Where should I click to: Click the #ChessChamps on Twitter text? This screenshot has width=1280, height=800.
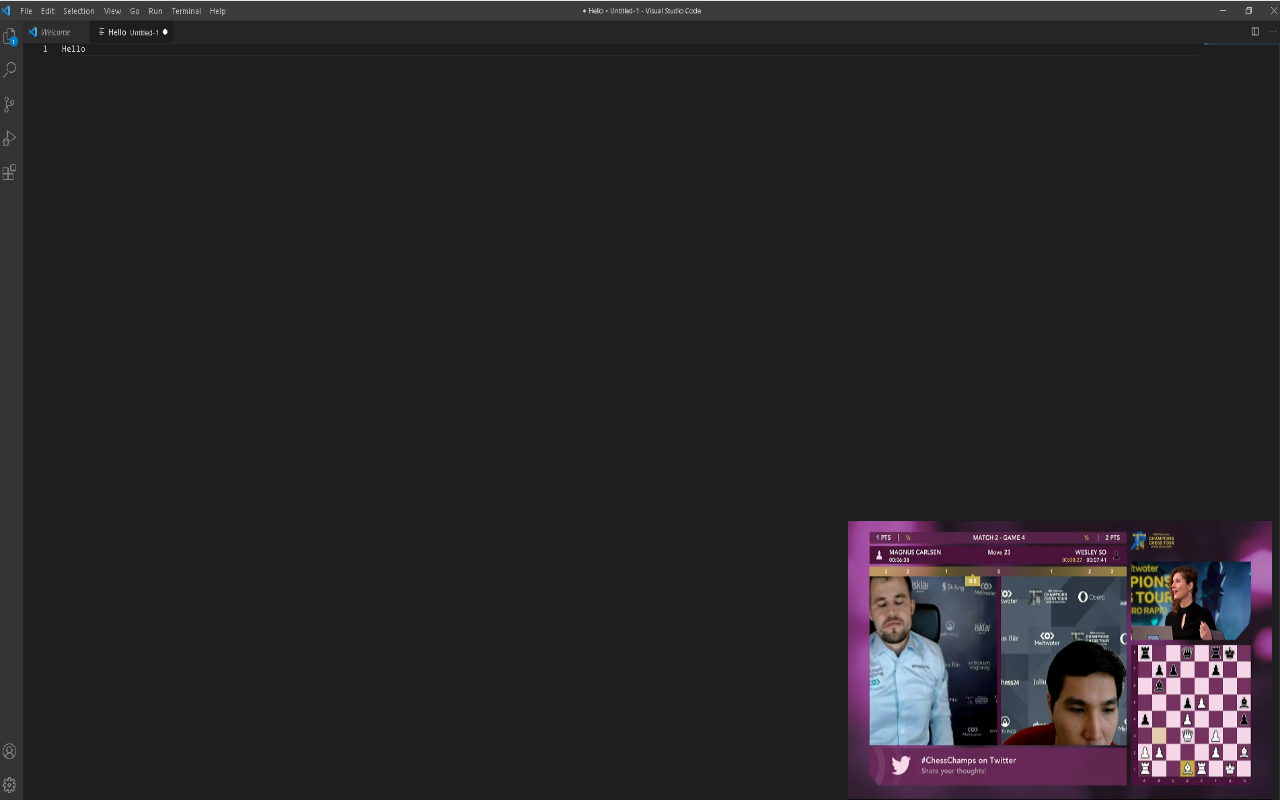click(968, 760)
